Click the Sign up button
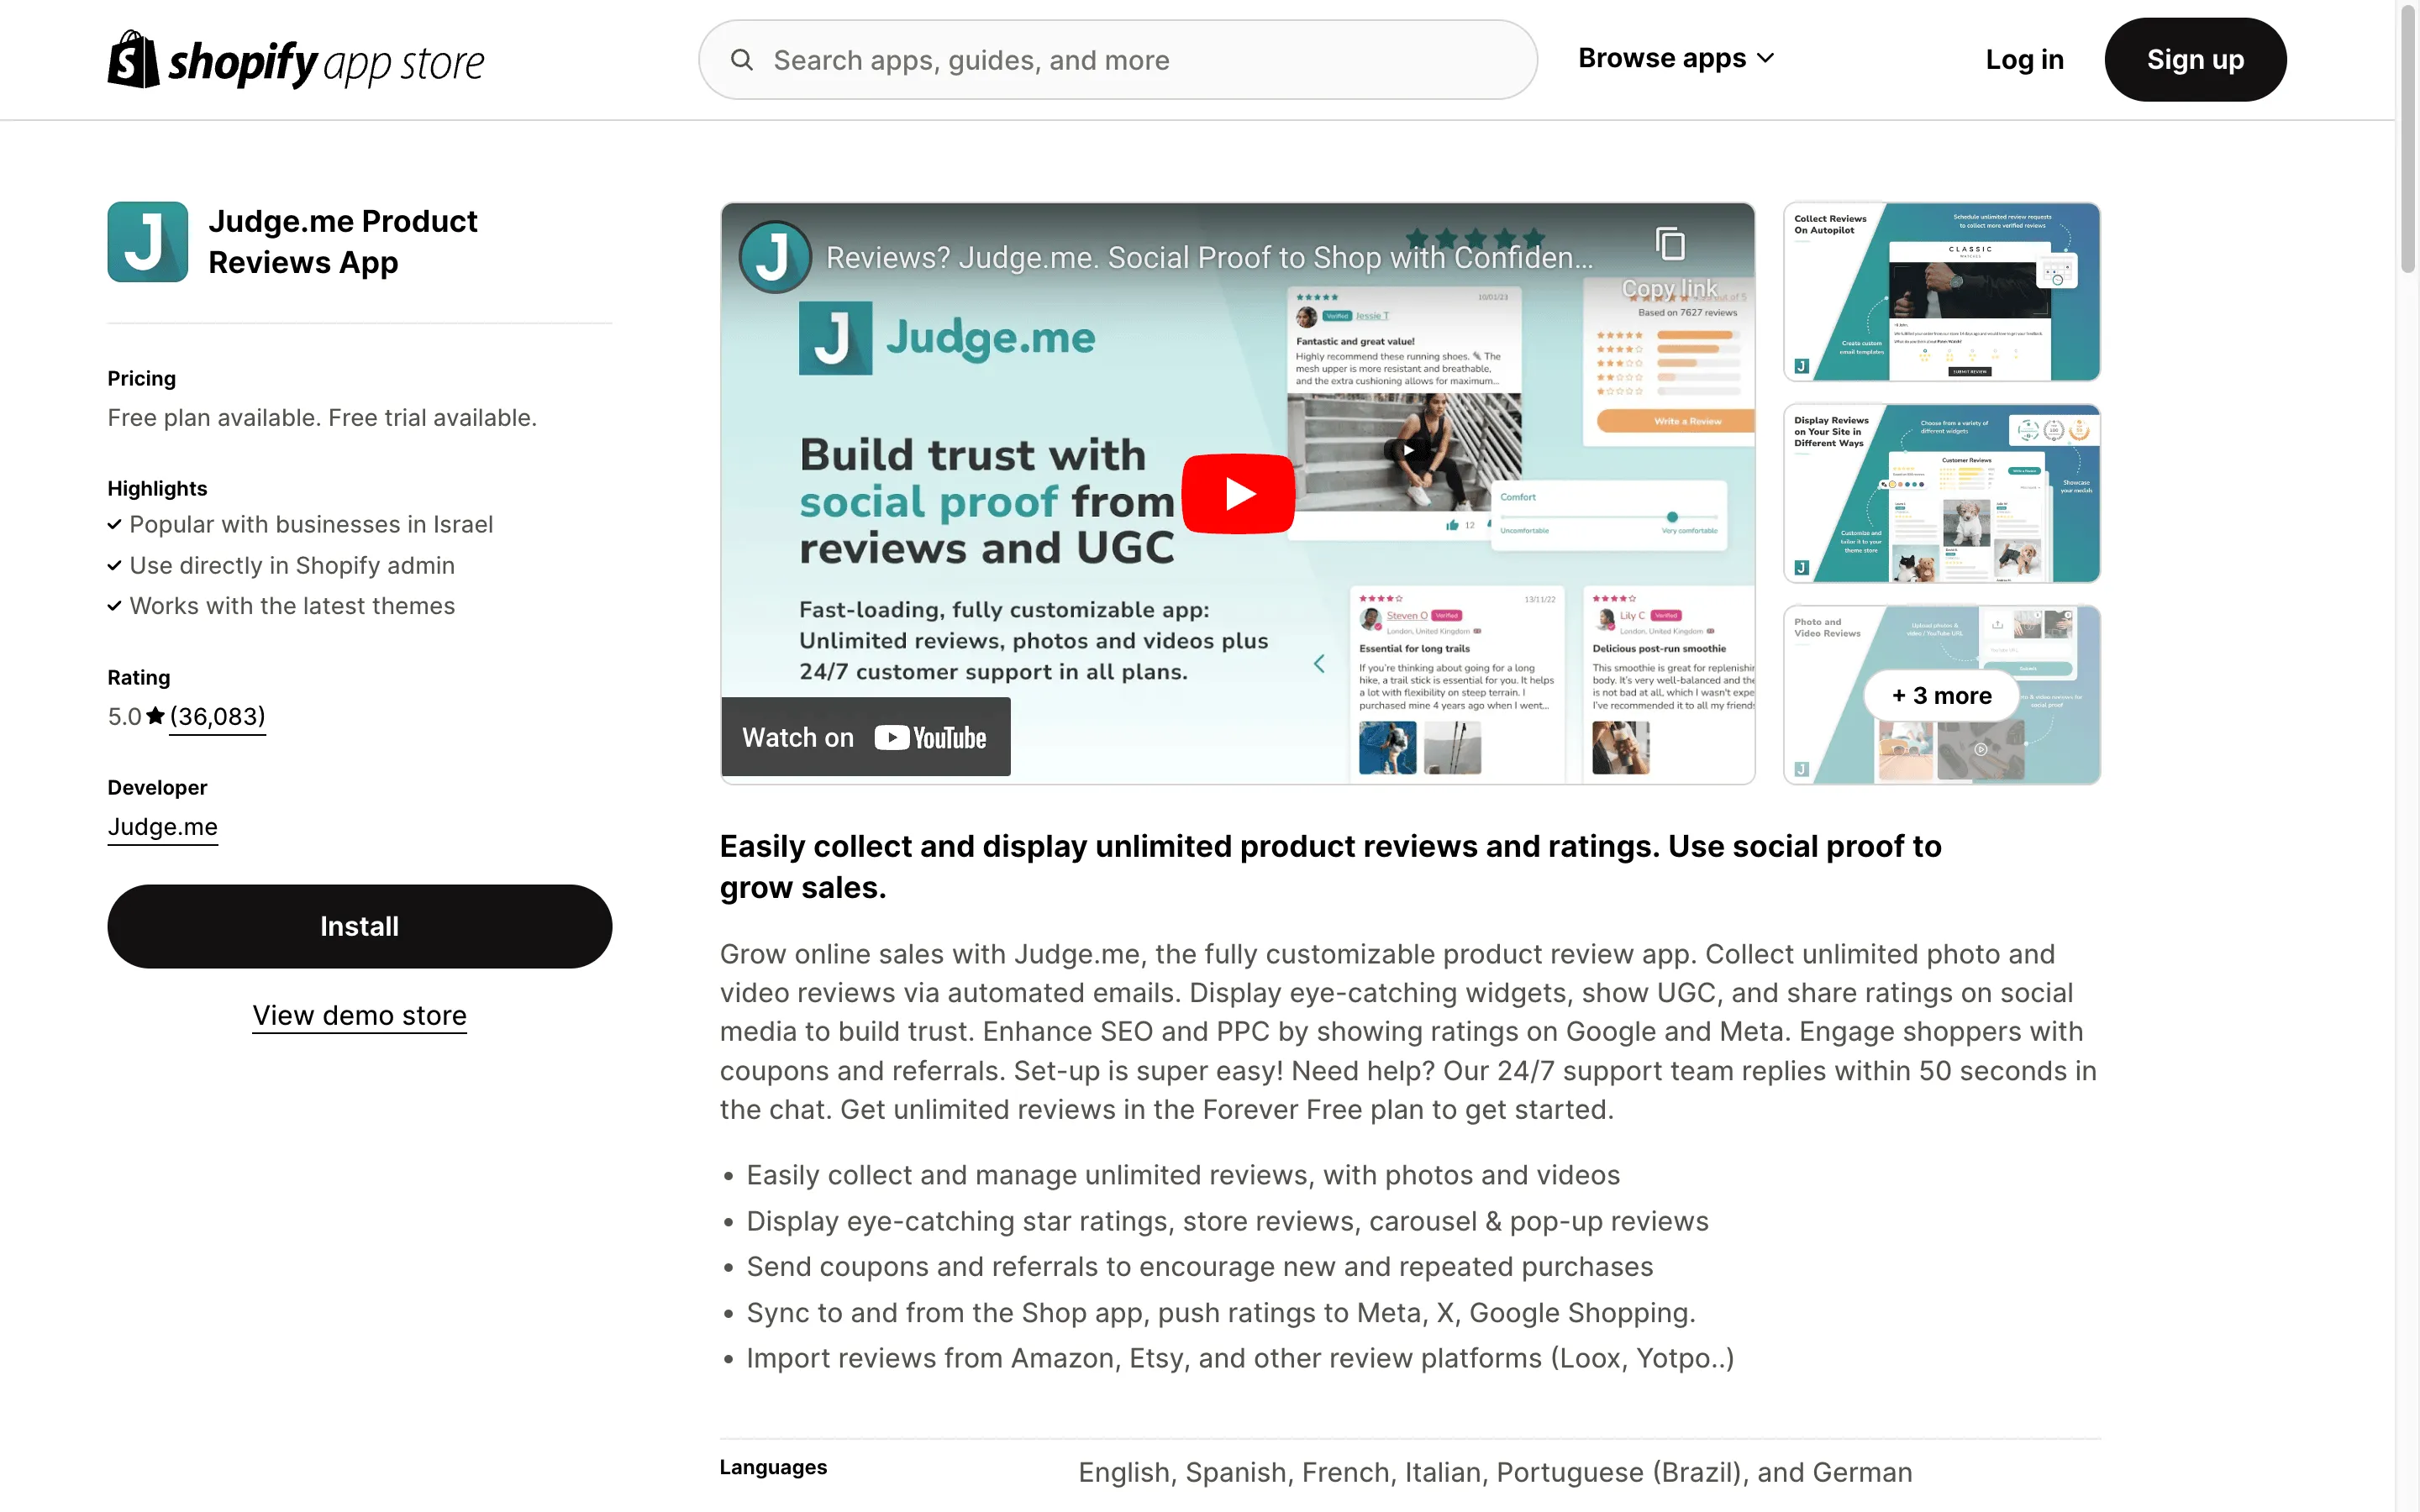The width and height of the screenshot is (2420, 1512). click(2195, 60)
